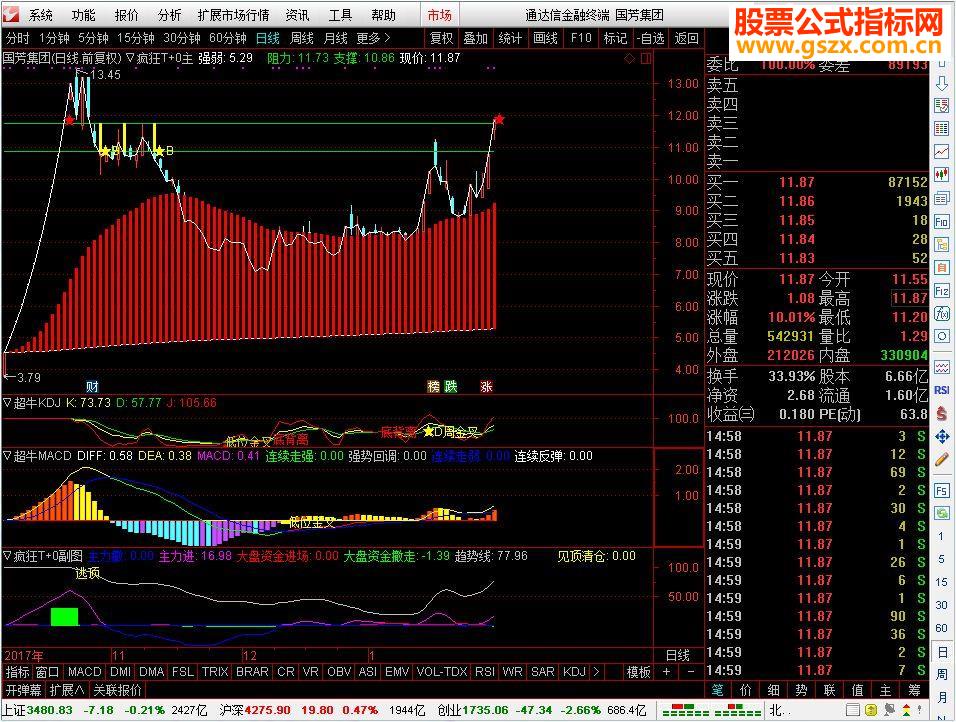Expand the 疯狂T+0副图 indicator dropdown

(7, 556)
